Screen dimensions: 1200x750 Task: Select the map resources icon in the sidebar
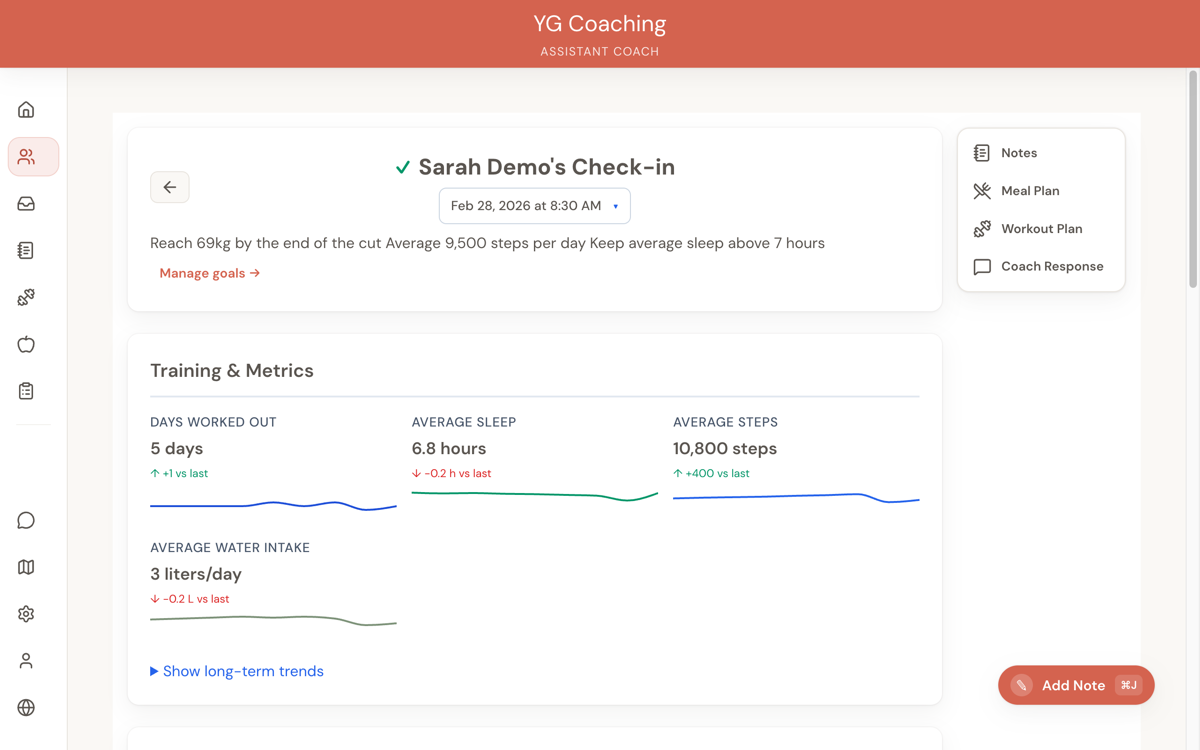point(25,567)
